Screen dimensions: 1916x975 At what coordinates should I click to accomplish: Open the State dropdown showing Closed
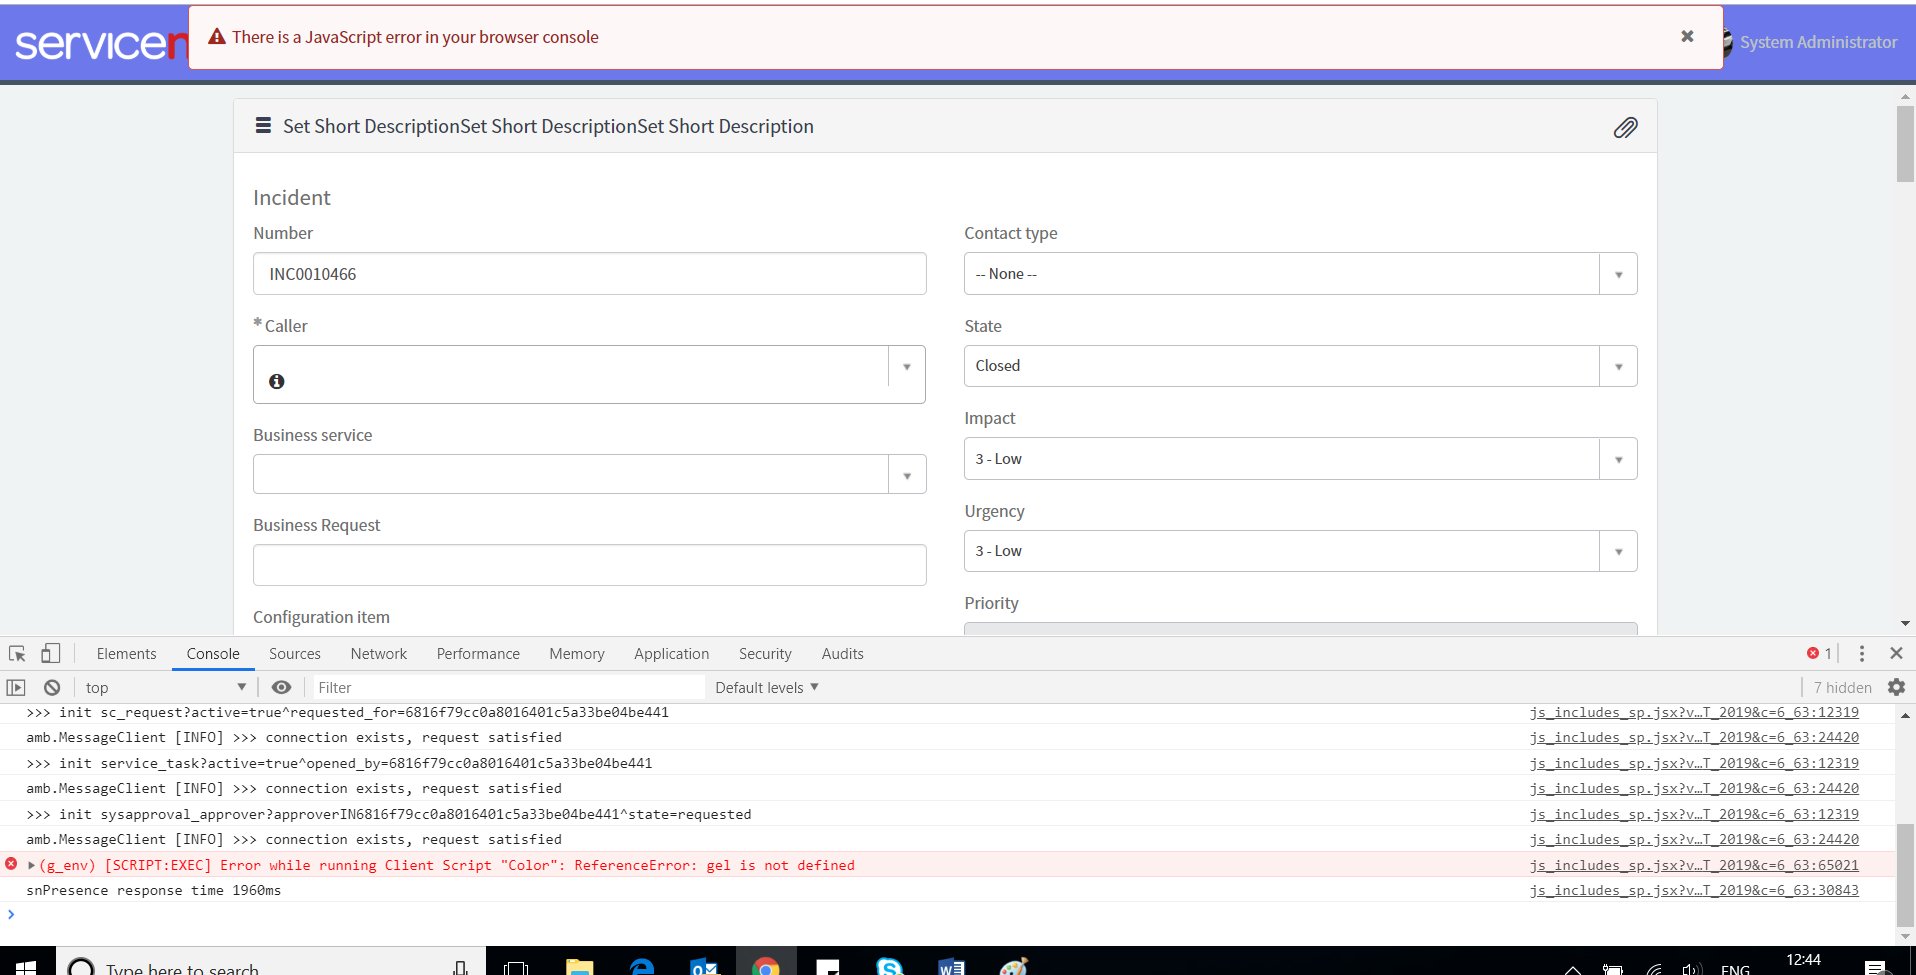tap(1618, 366)
